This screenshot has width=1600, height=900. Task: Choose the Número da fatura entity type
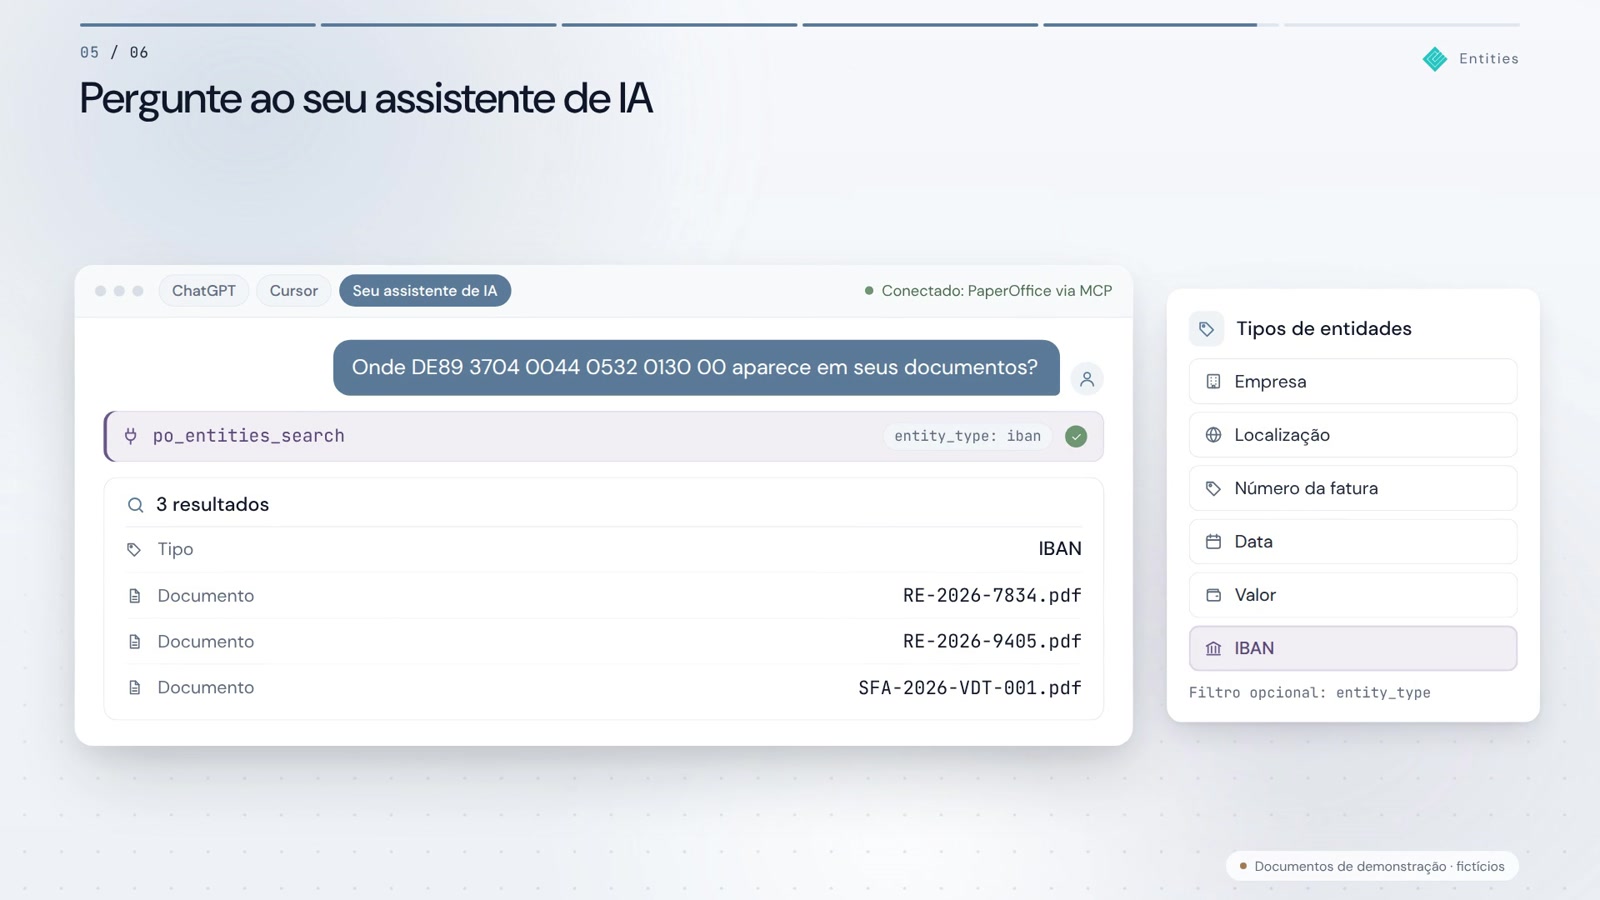click(1353, 488)
